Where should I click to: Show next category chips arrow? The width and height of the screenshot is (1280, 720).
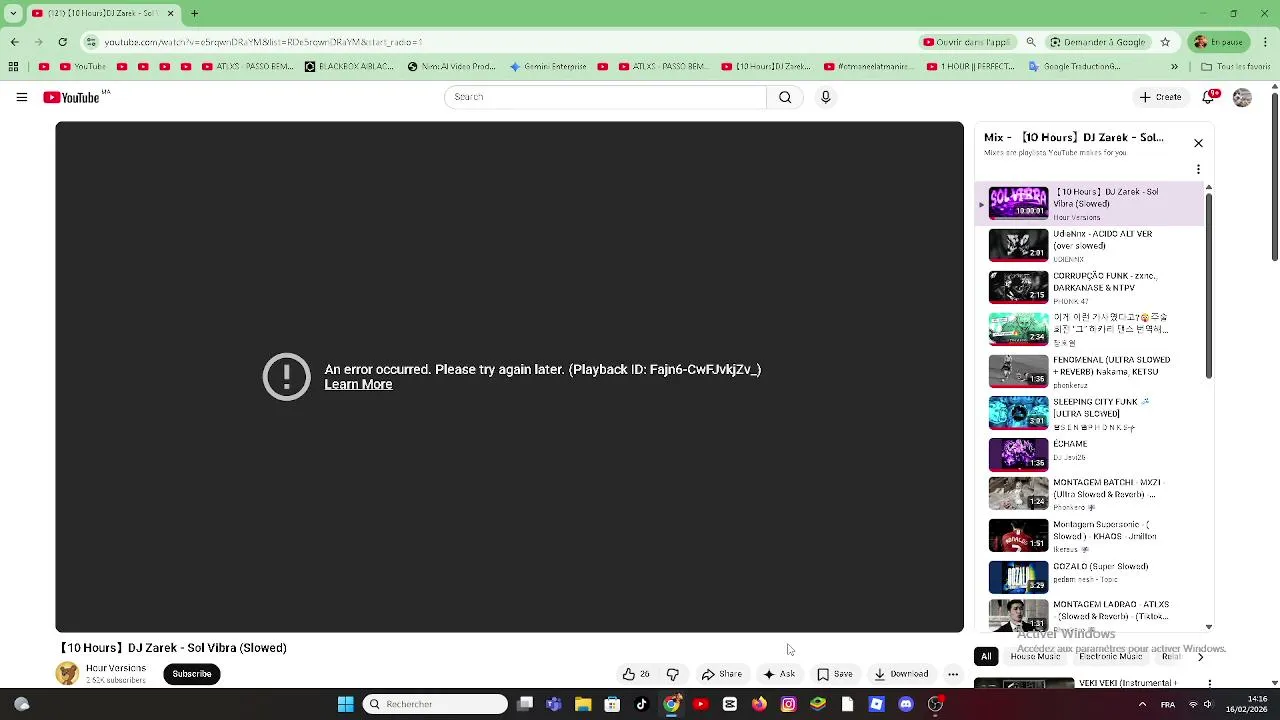pos(1200,657)
